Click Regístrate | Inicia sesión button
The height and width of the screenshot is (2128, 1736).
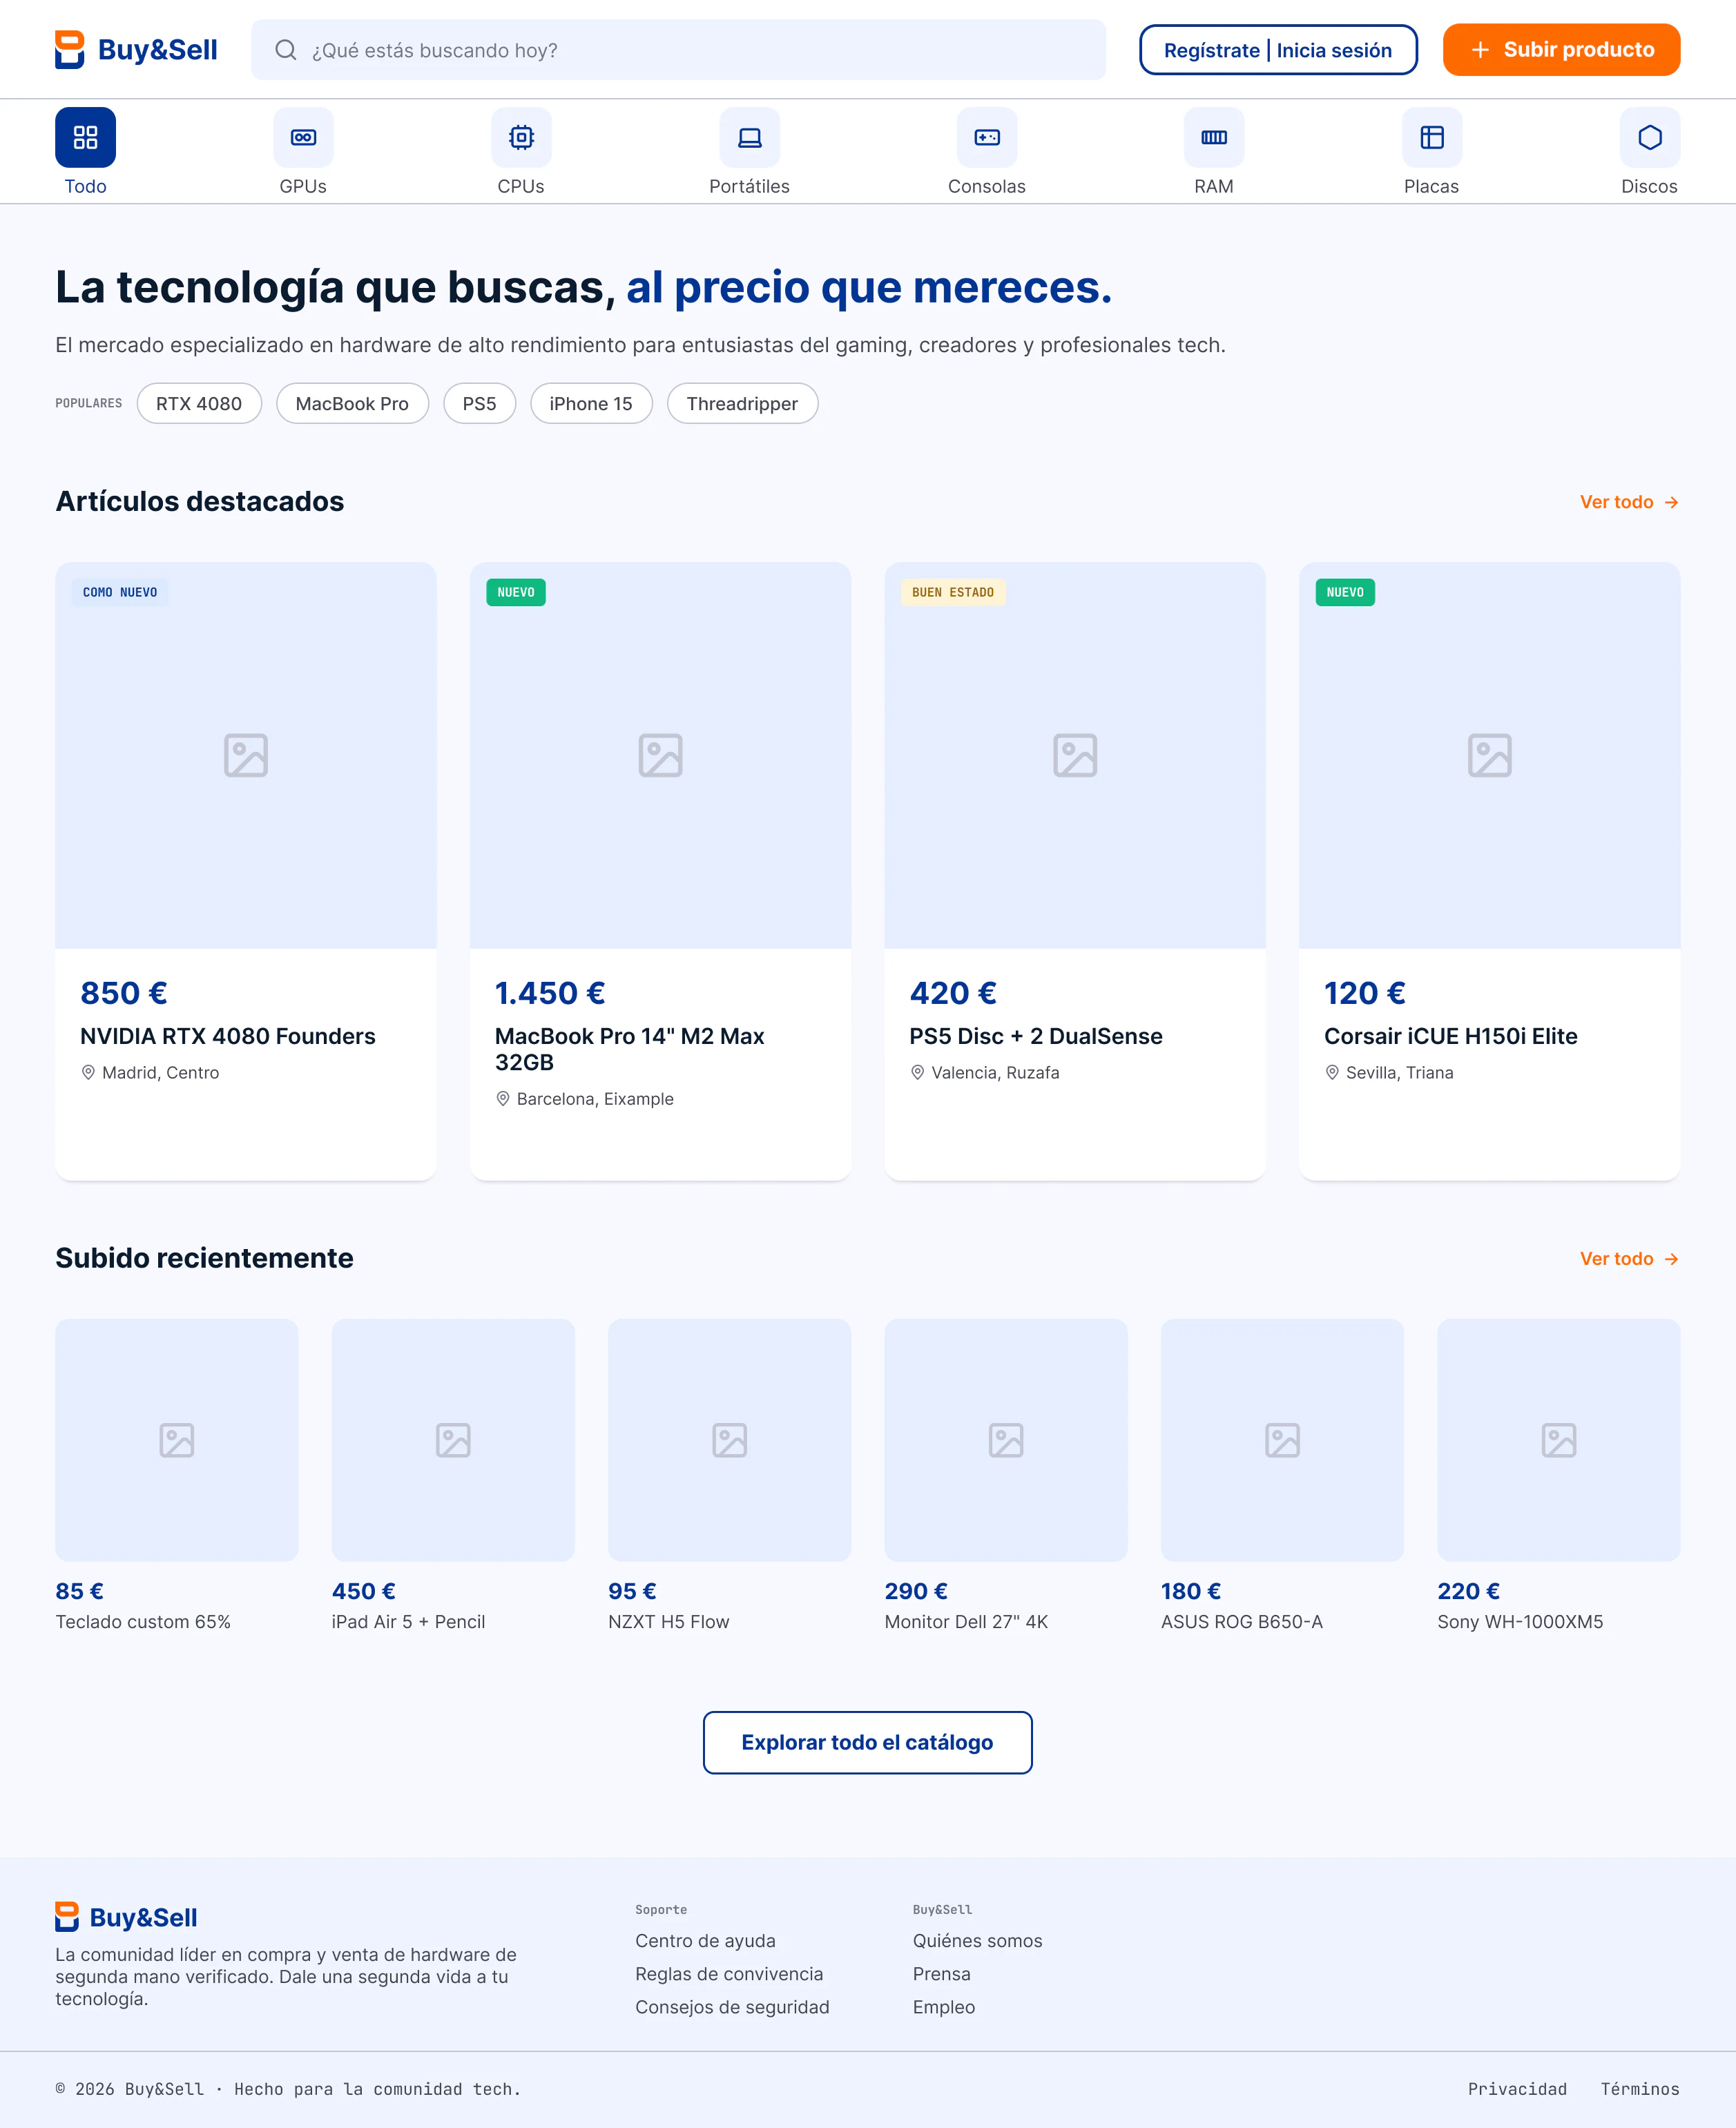(x=1278, y=50)
